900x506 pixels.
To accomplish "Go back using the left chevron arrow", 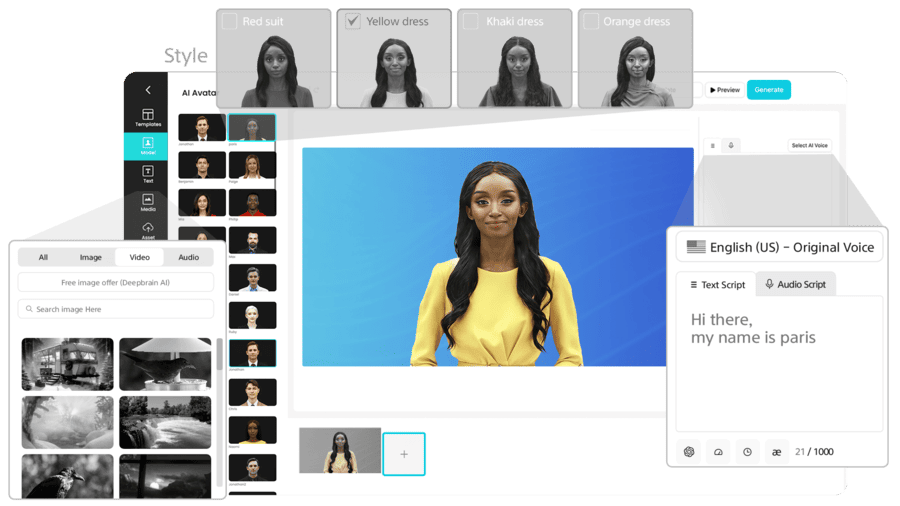I will [x=148, y=90].
